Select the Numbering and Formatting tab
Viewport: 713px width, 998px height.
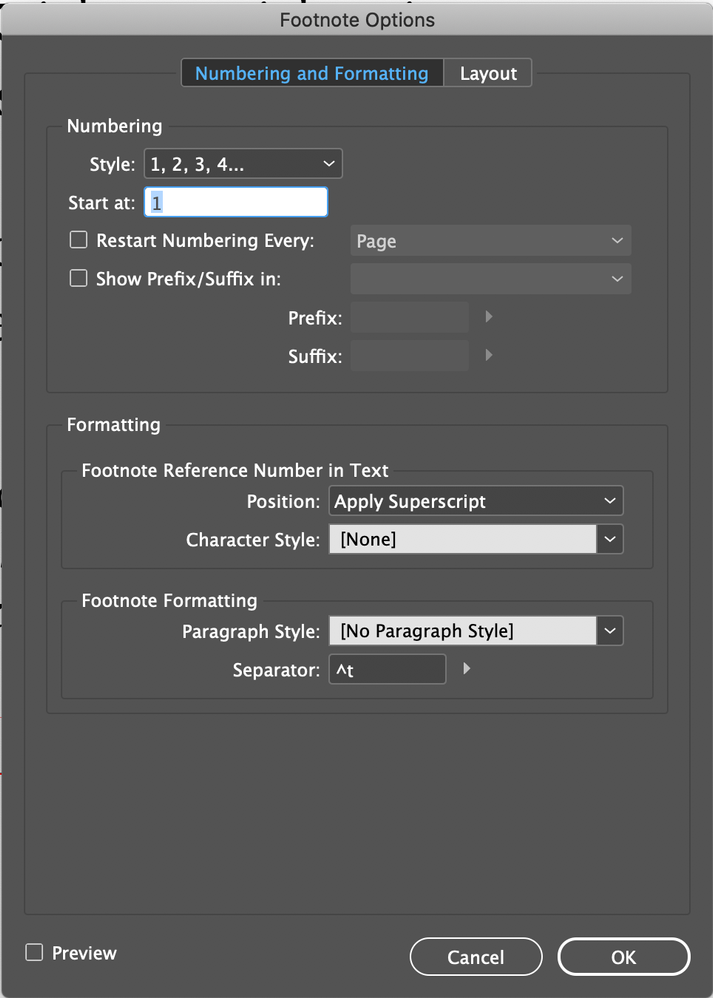tap(311, 73)
